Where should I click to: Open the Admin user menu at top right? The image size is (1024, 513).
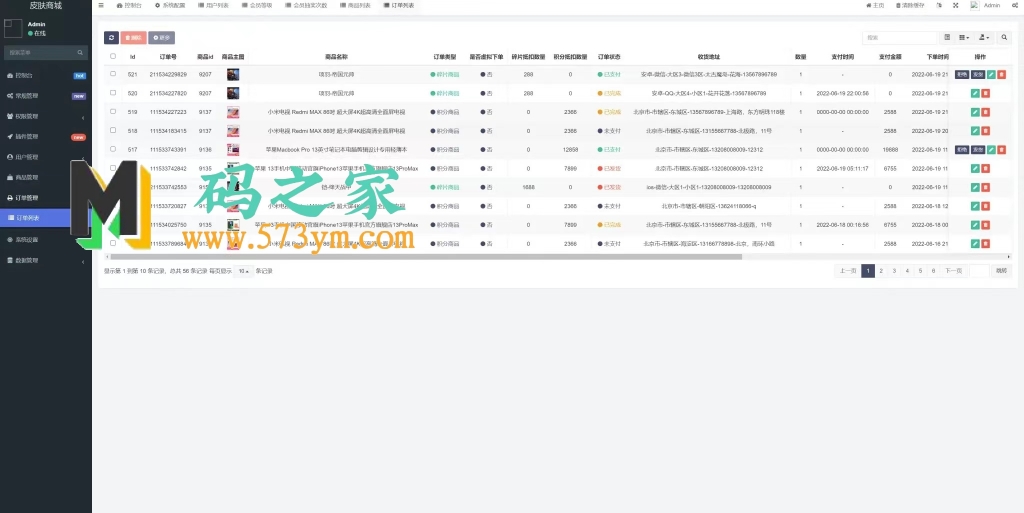coord(985,5)
